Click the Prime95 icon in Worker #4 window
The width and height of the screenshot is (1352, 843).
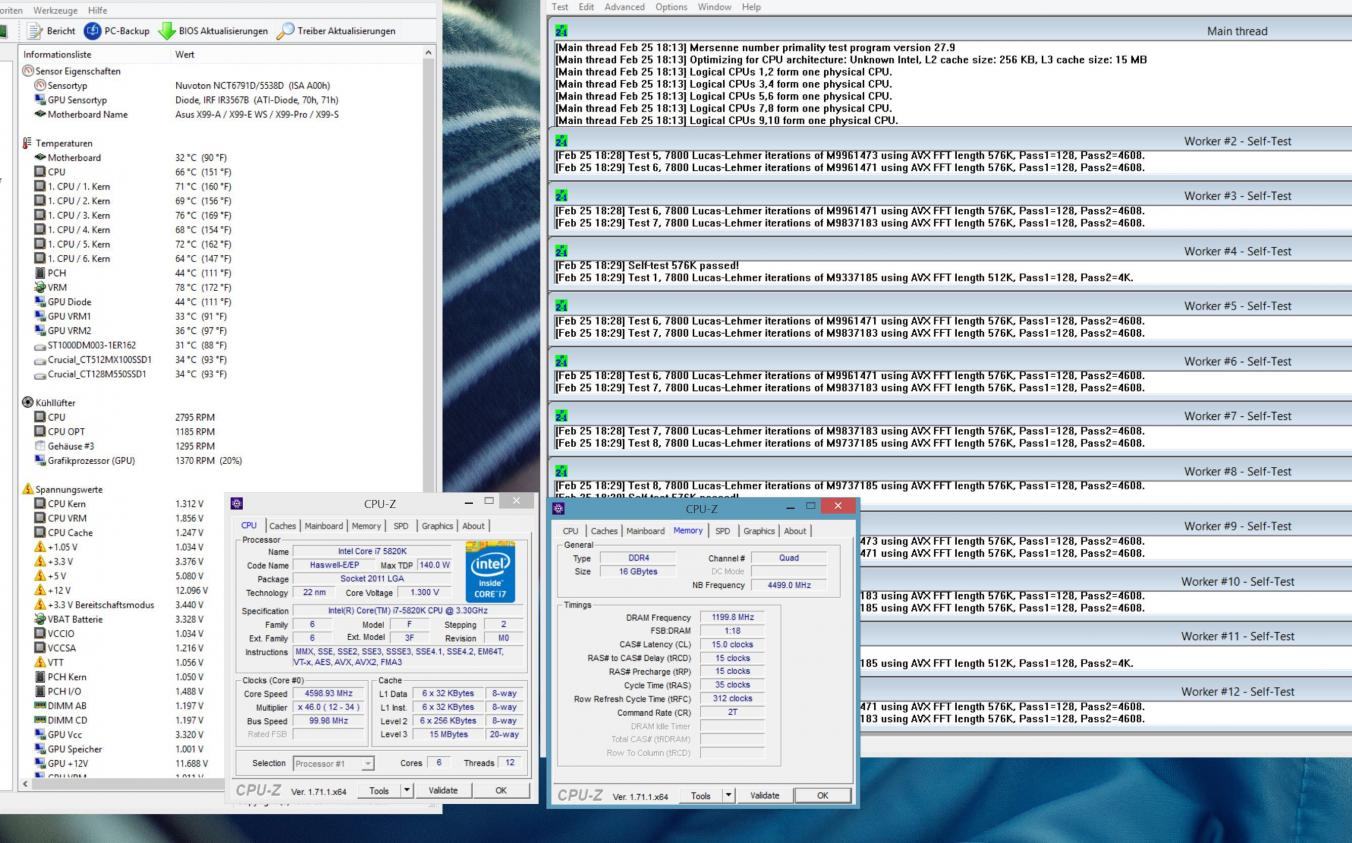coord(561,251)
